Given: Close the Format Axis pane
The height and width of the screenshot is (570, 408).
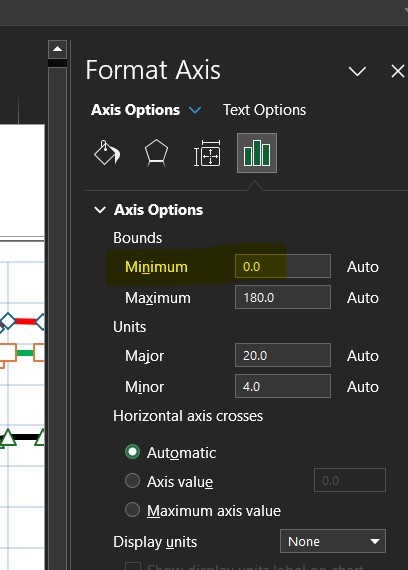Looking at the screenshot, I should 397,71.
